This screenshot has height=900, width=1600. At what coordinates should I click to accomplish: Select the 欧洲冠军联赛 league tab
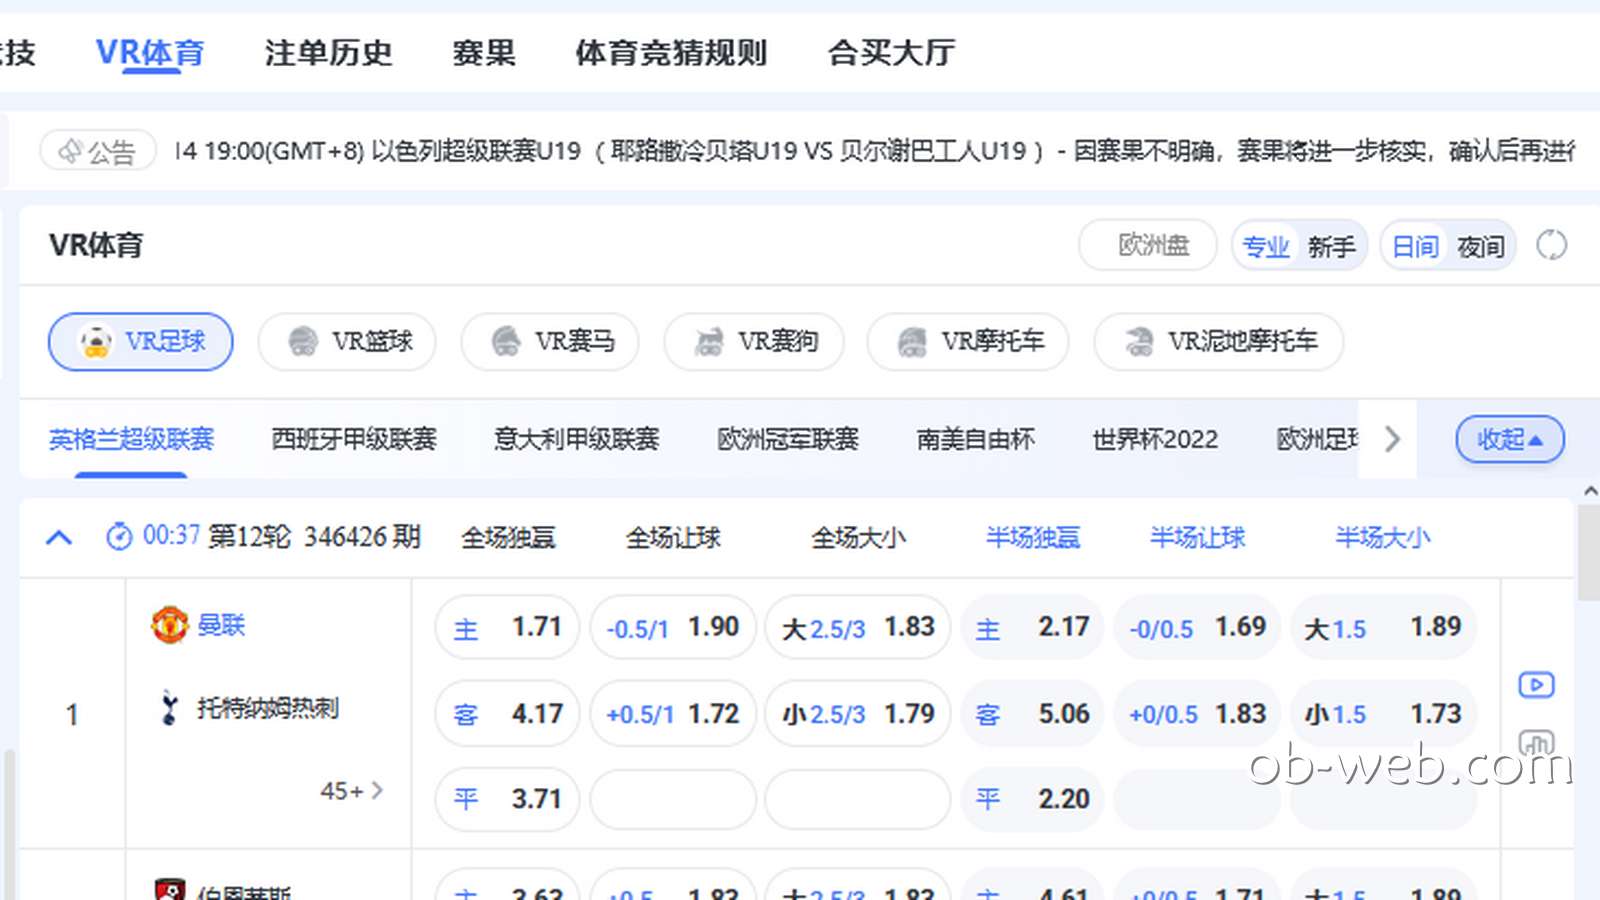[788, 439]
